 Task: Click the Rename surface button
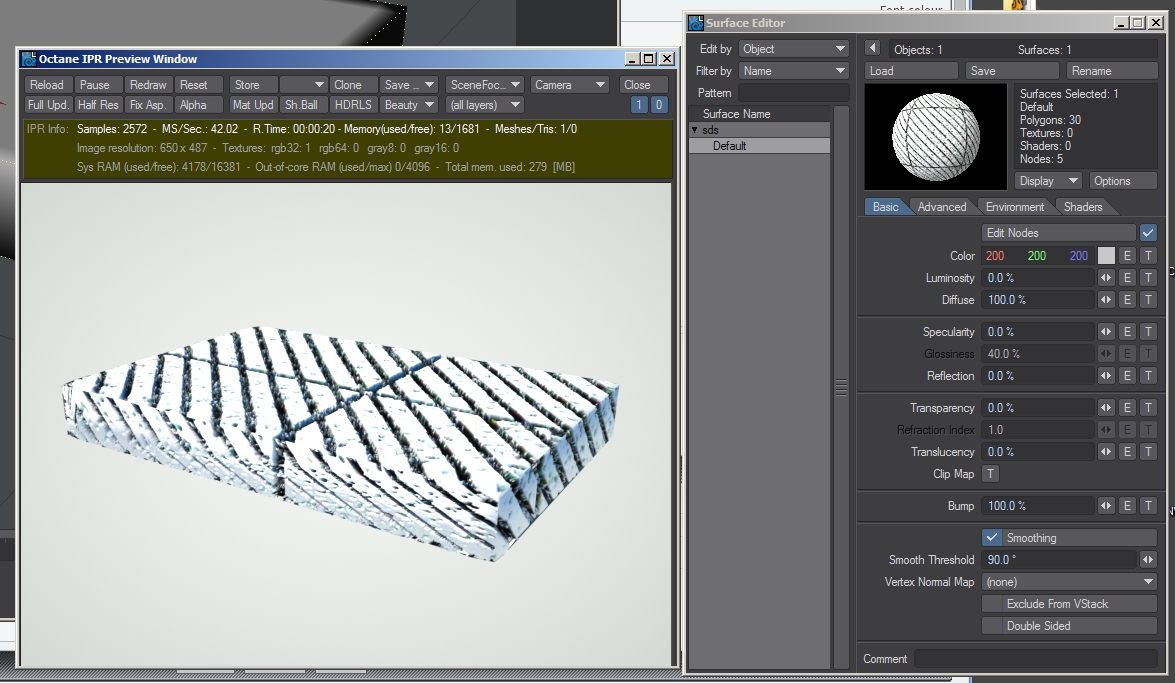[x=1112, y=70]
